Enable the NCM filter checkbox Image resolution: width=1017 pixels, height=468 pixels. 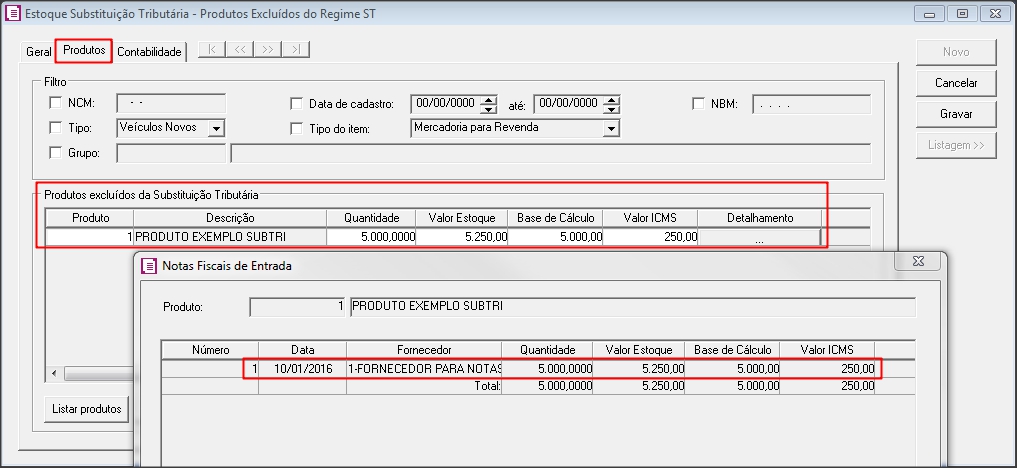click(55, 103)
